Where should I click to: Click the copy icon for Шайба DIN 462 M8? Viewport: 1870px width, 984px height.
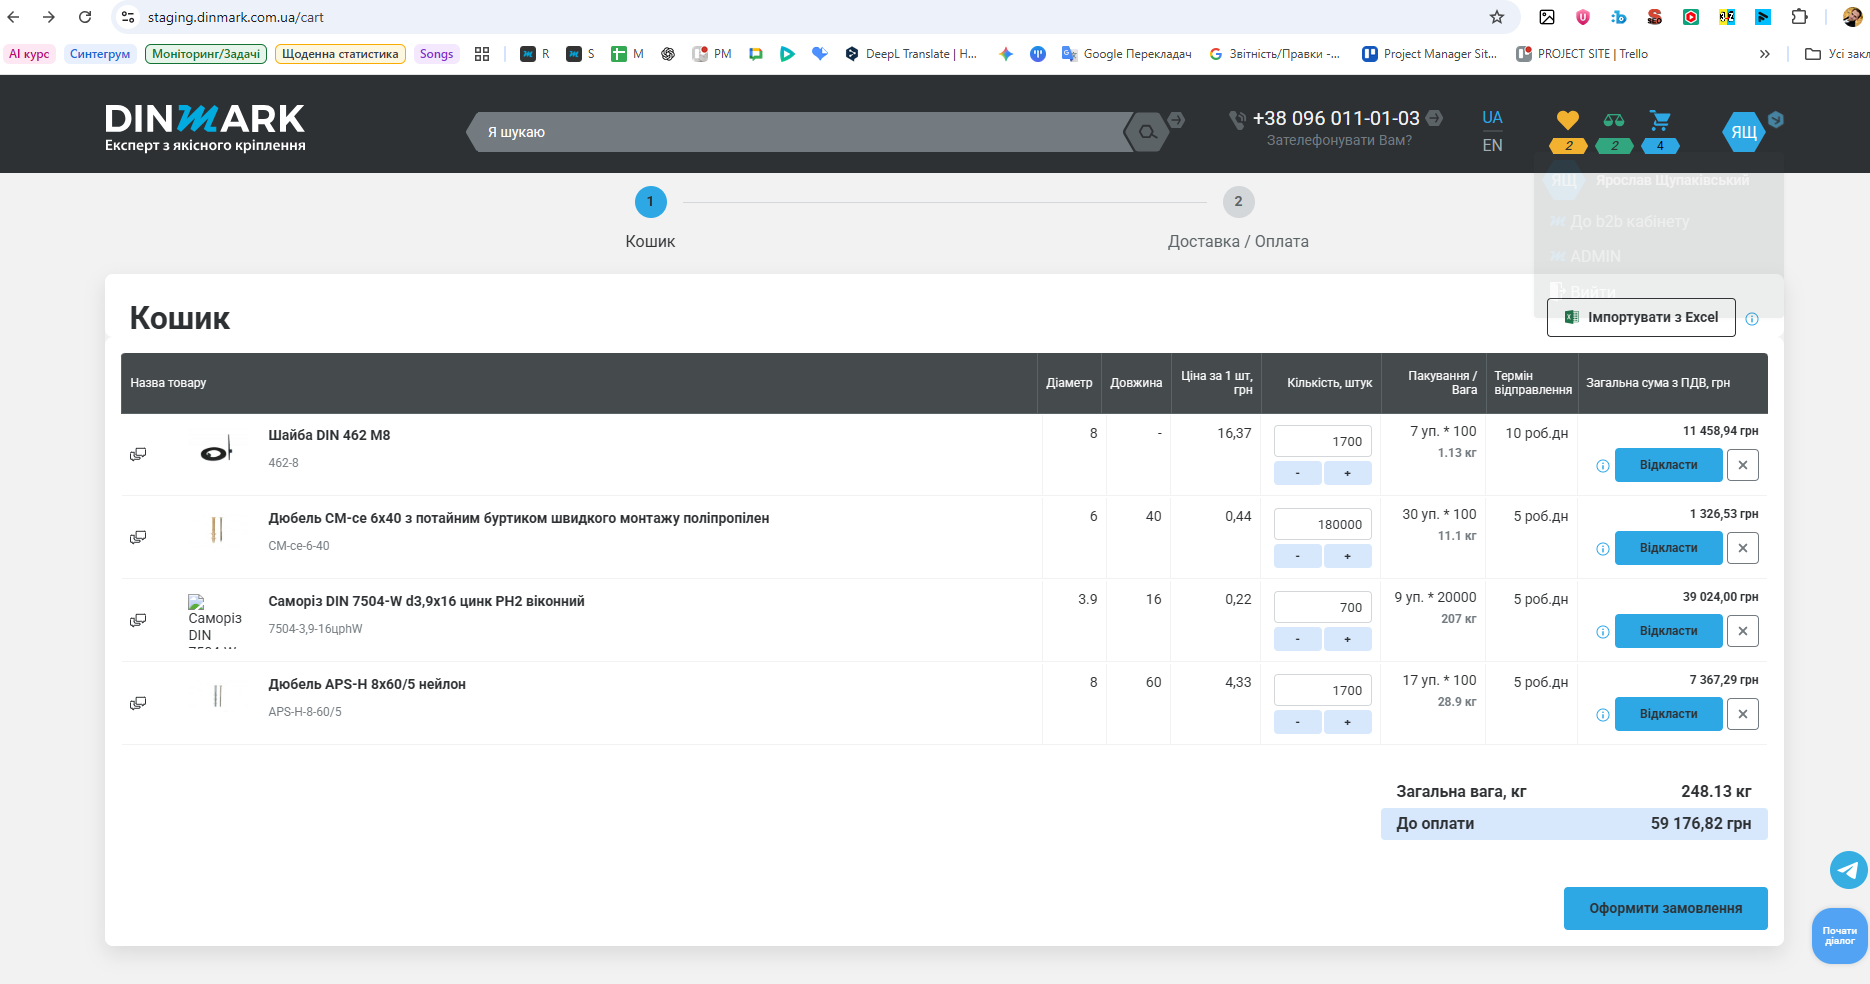point(138,454)
